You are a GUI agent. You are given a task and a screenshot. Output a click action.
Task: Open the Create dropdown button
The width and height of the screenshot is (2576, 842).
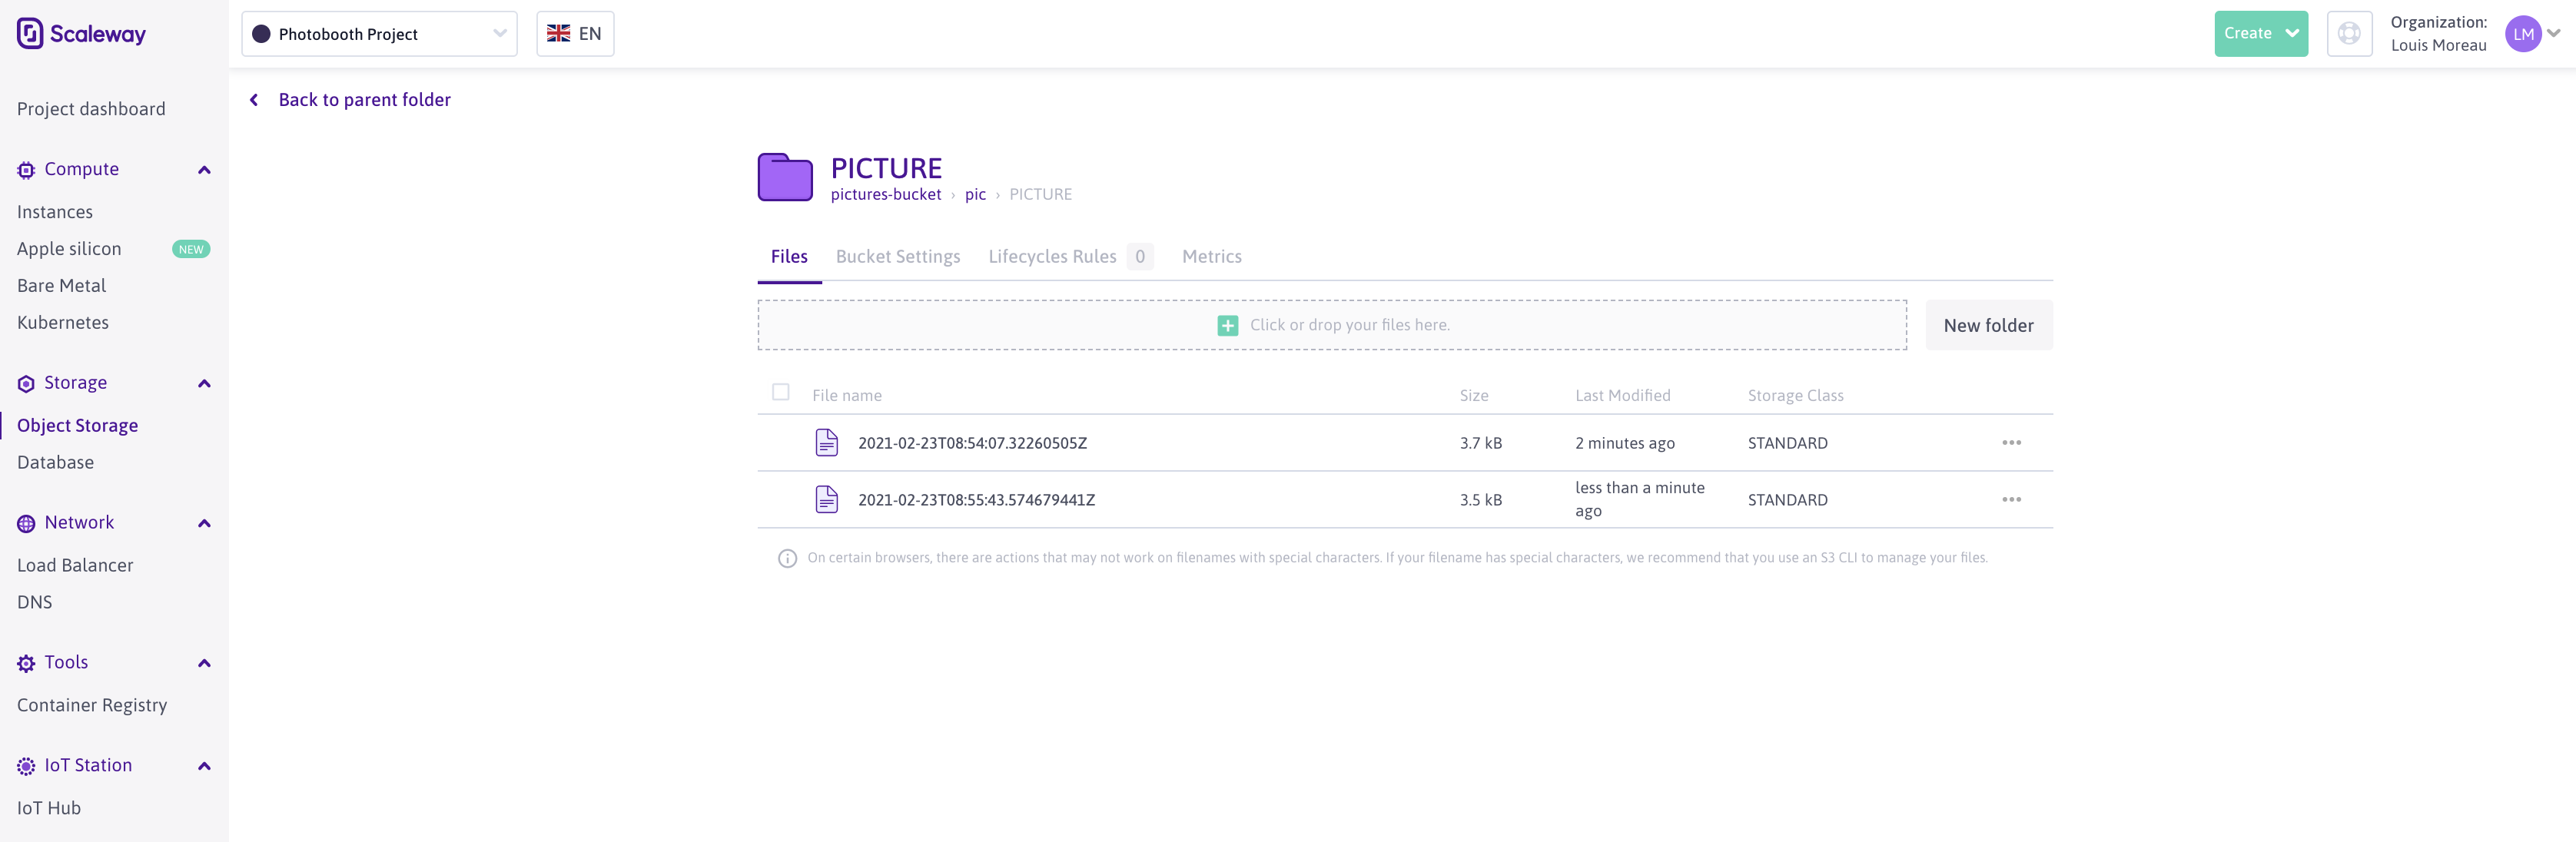(2260, 33)
